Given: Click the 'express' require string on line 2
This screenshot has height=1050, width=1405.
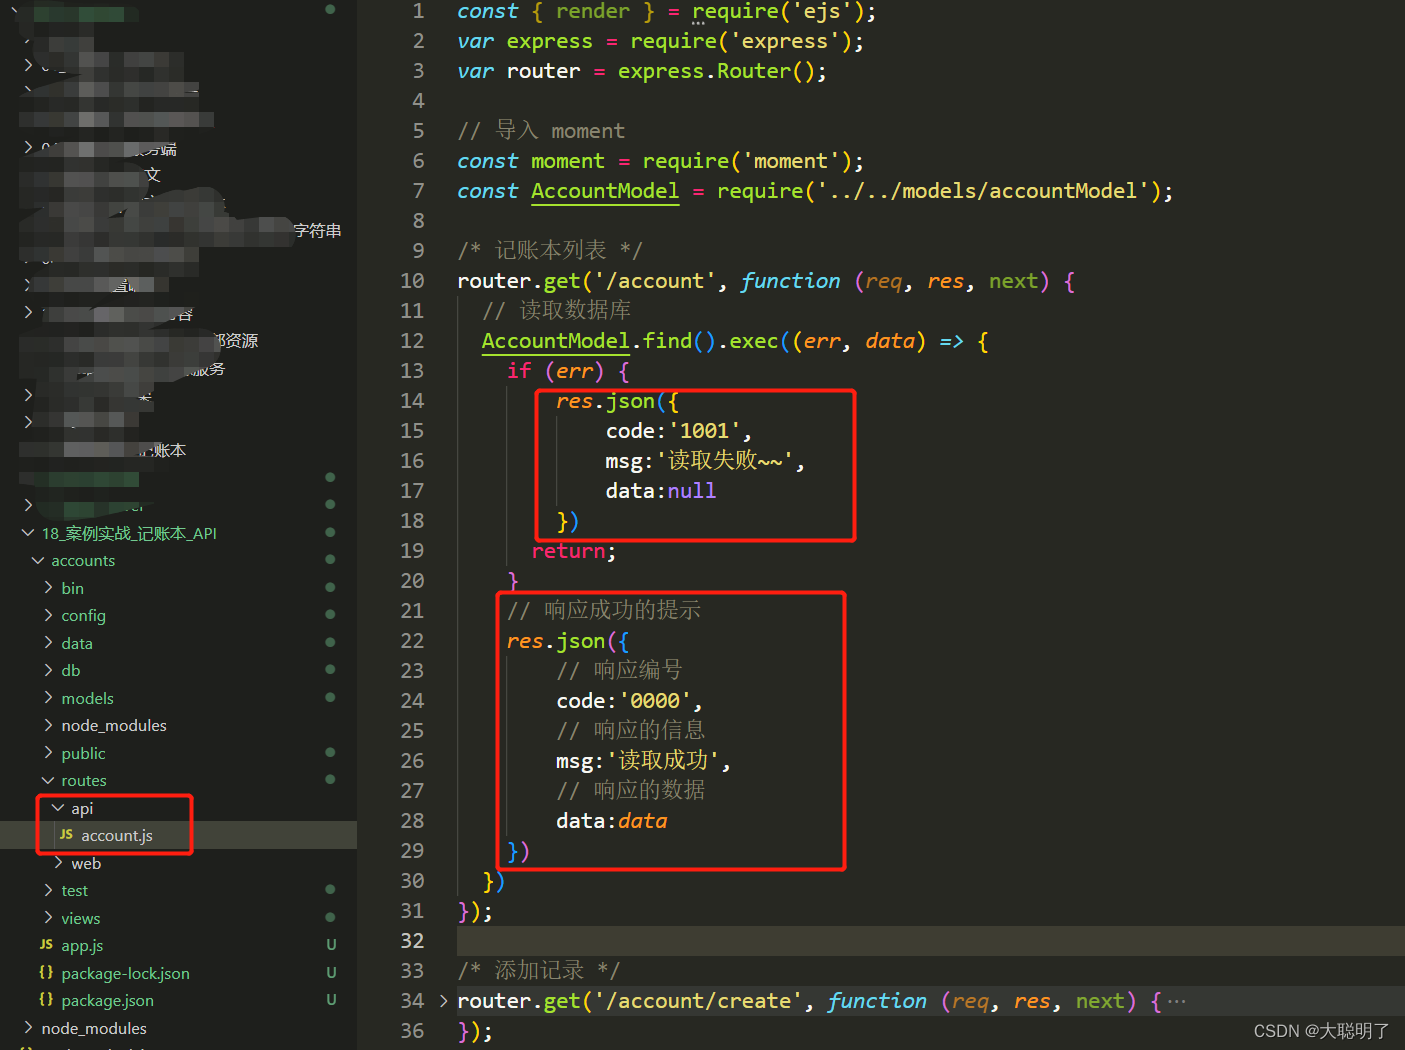Looking at the screenshot, I should [x=785, y=41].
